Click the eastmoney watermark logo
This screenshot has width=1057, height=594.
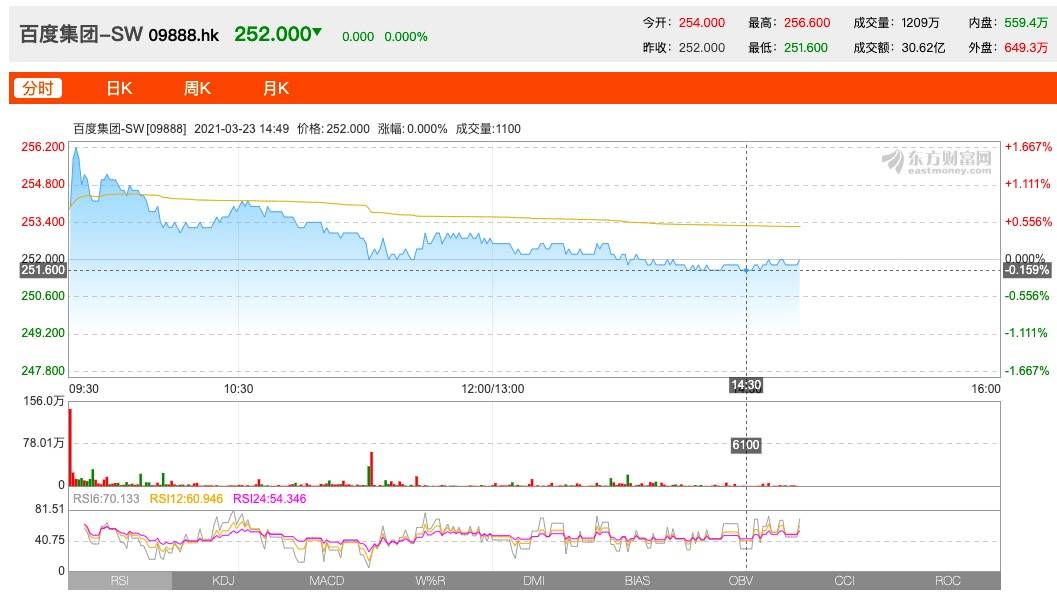tap(936, 161)
